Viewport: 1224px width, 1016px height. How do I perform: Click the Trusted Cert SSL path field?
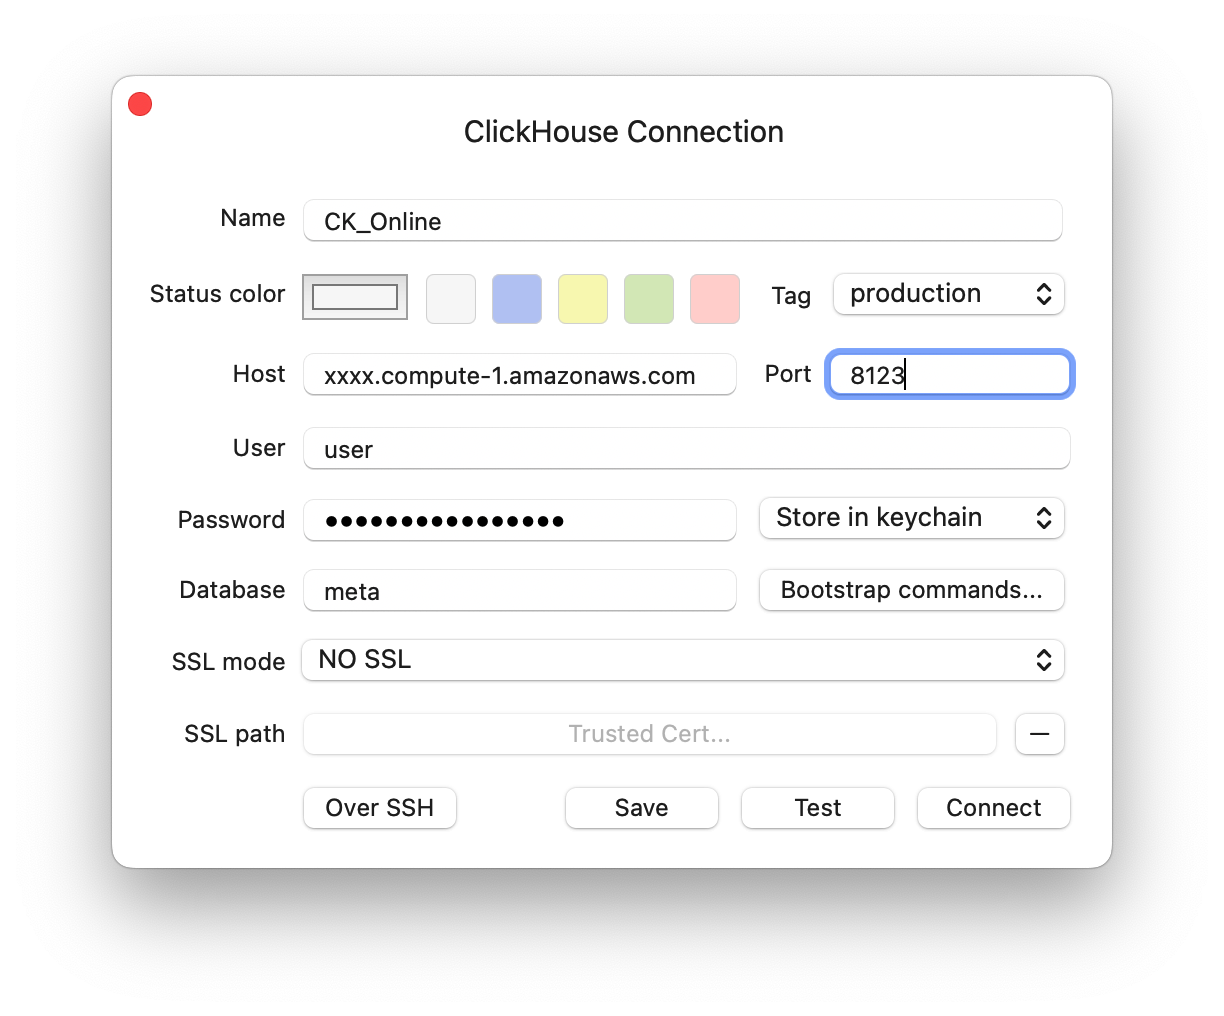pos(649,734)
